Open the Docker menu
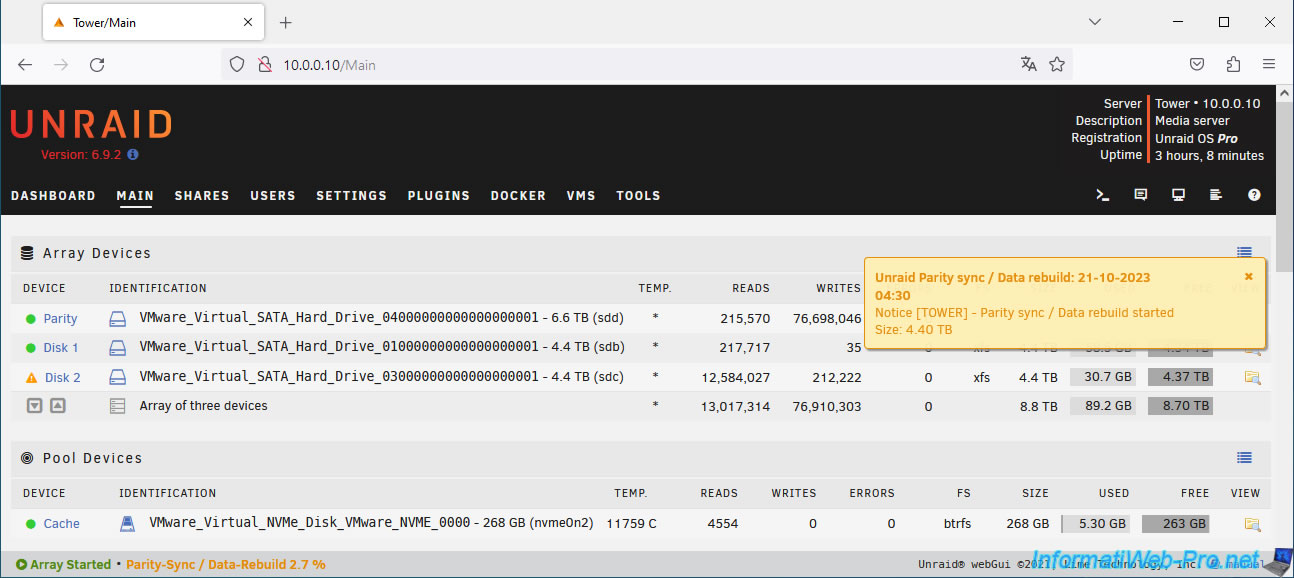The width and height of the screenshot is (1294, 578). [x=518, y=196]
